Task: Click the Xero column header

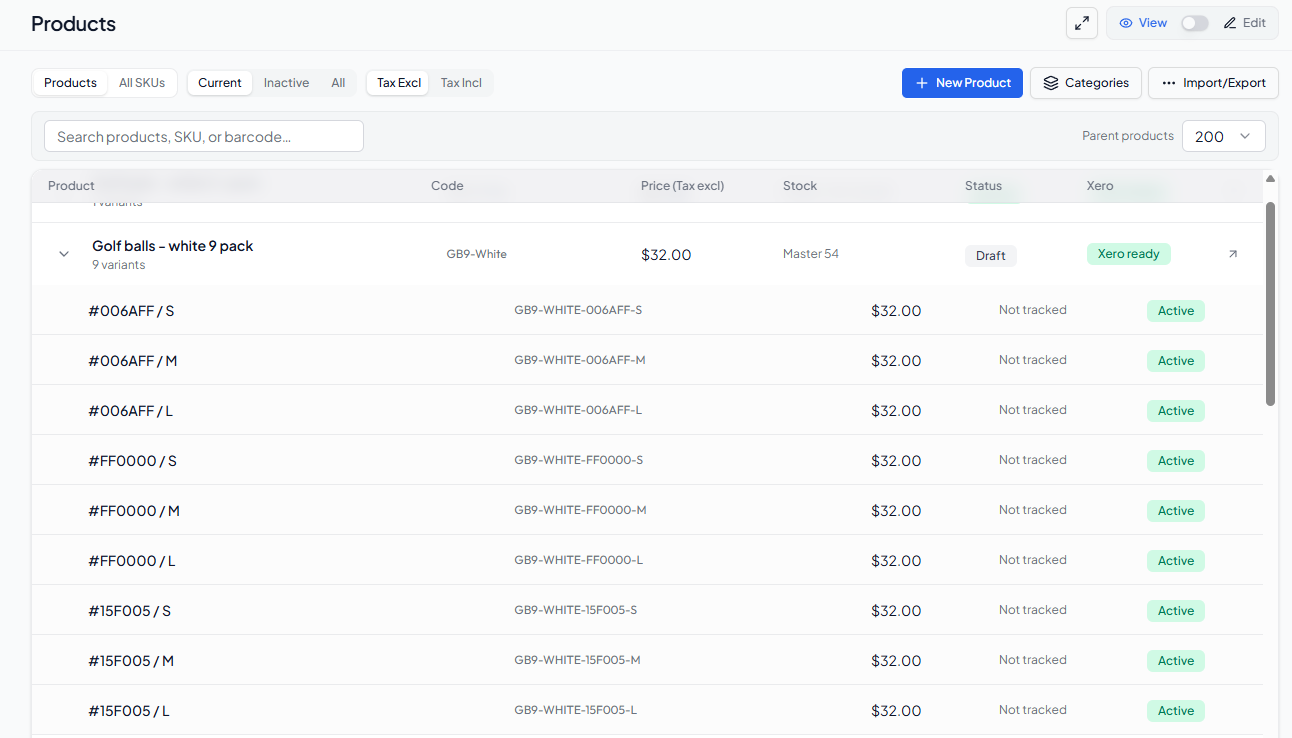Action: (1100, 186)
